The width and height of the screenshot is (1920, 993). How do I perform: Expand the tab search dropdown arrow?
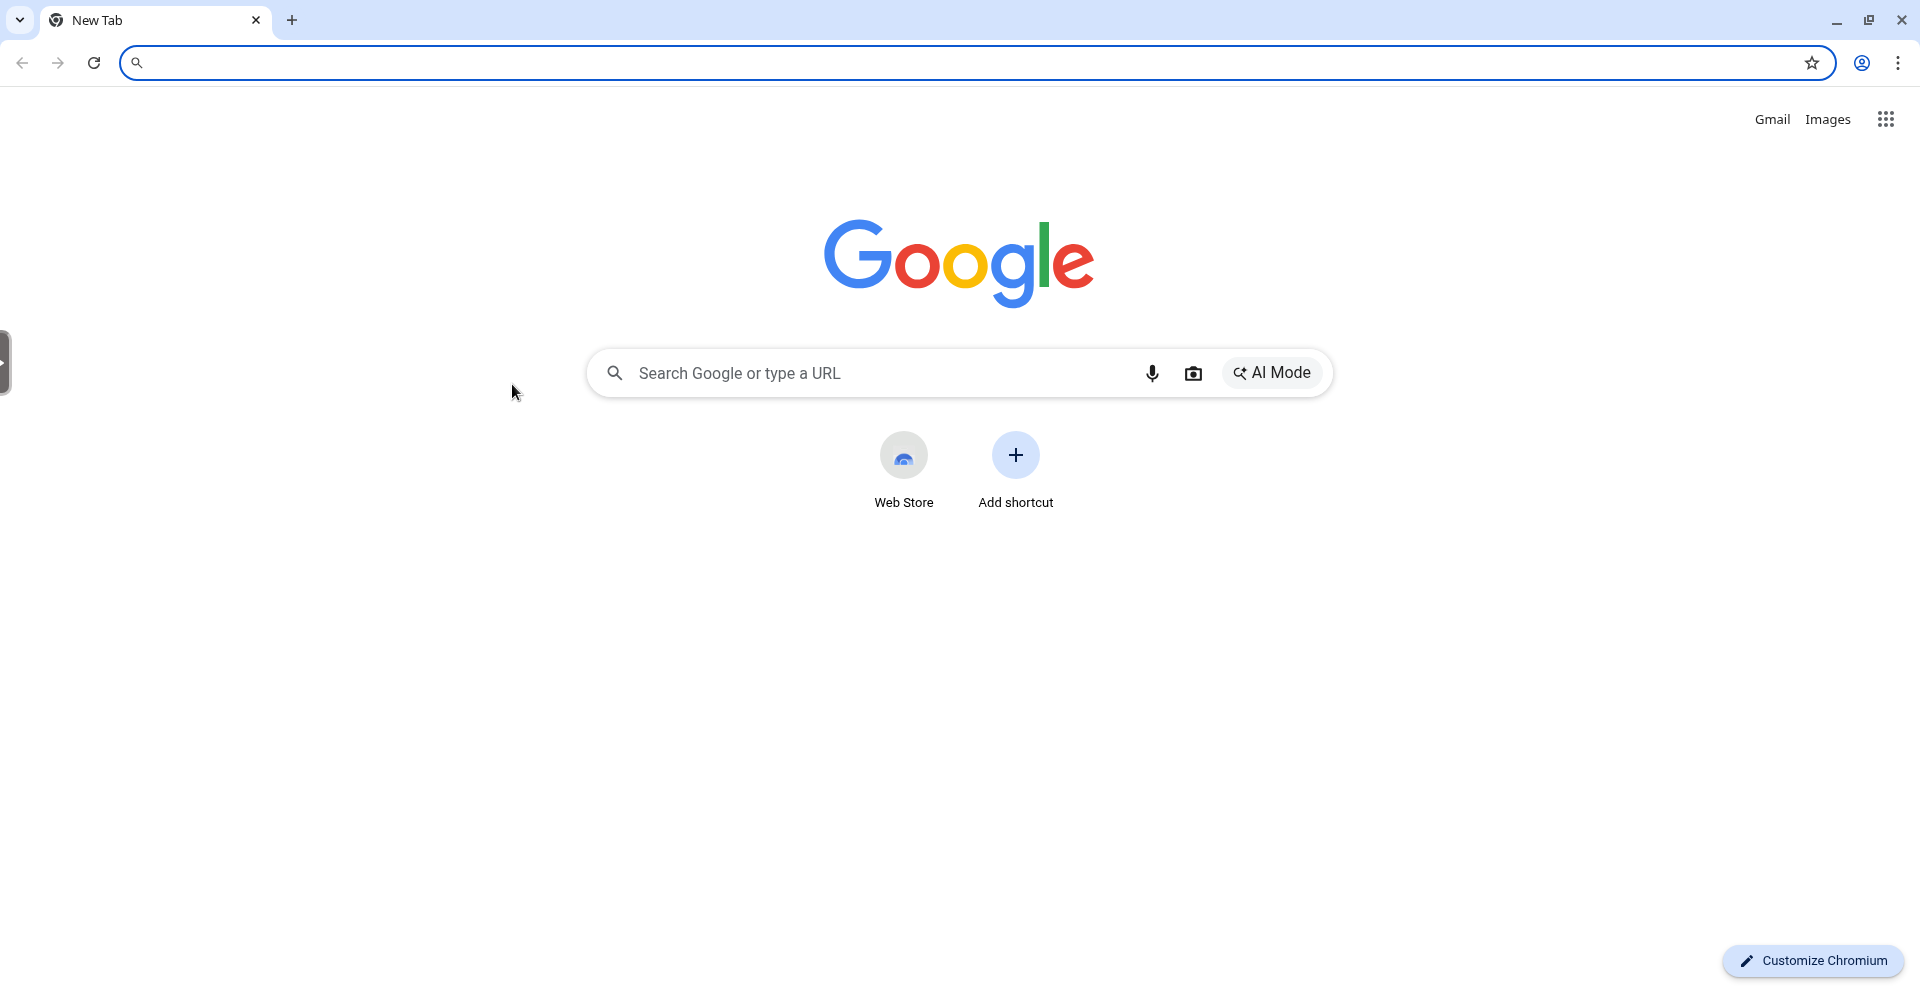[20, 20]
